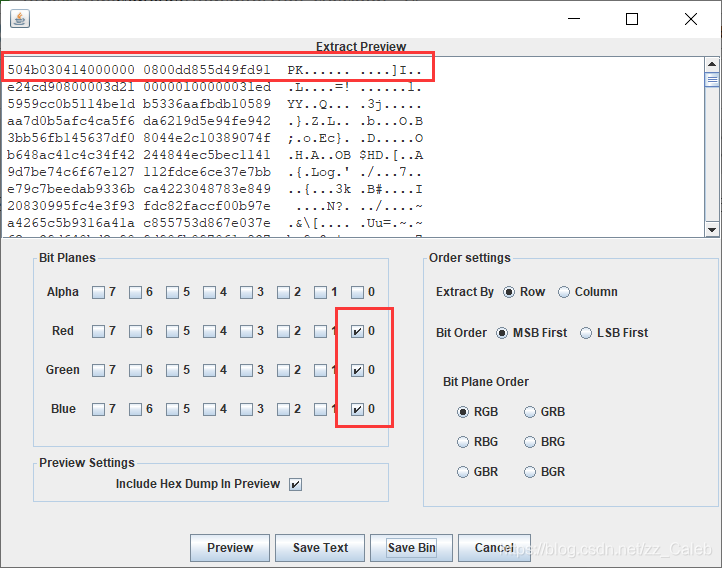Click hex line starting 3bb56fb145637df0
Screen dimensions: 722x568
pos(215,138)
